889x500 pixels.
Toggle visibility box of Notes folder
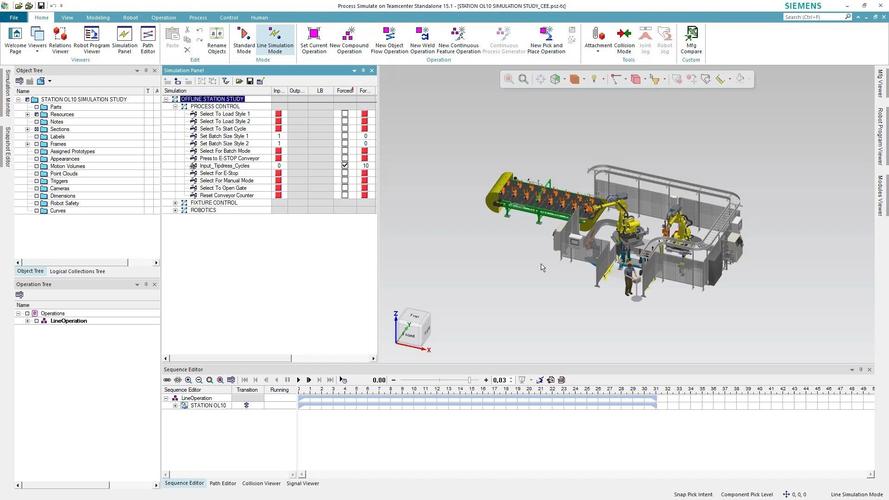(36, 121)
